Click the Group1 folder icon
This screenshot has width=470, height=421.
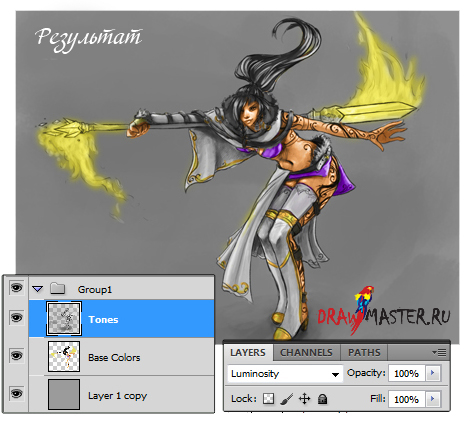coord(57,288)
